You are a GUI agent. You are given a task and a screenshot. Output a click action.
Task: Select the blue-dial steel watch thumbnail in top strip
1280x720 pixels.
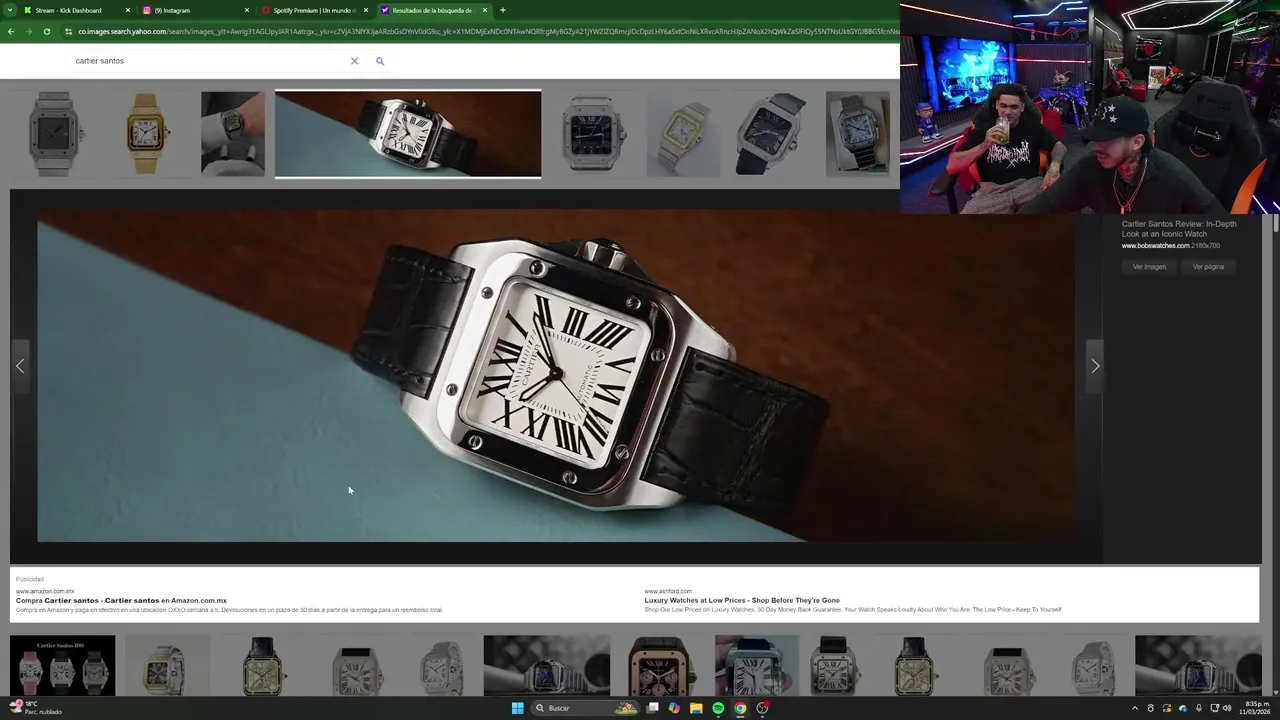point(593,134)
